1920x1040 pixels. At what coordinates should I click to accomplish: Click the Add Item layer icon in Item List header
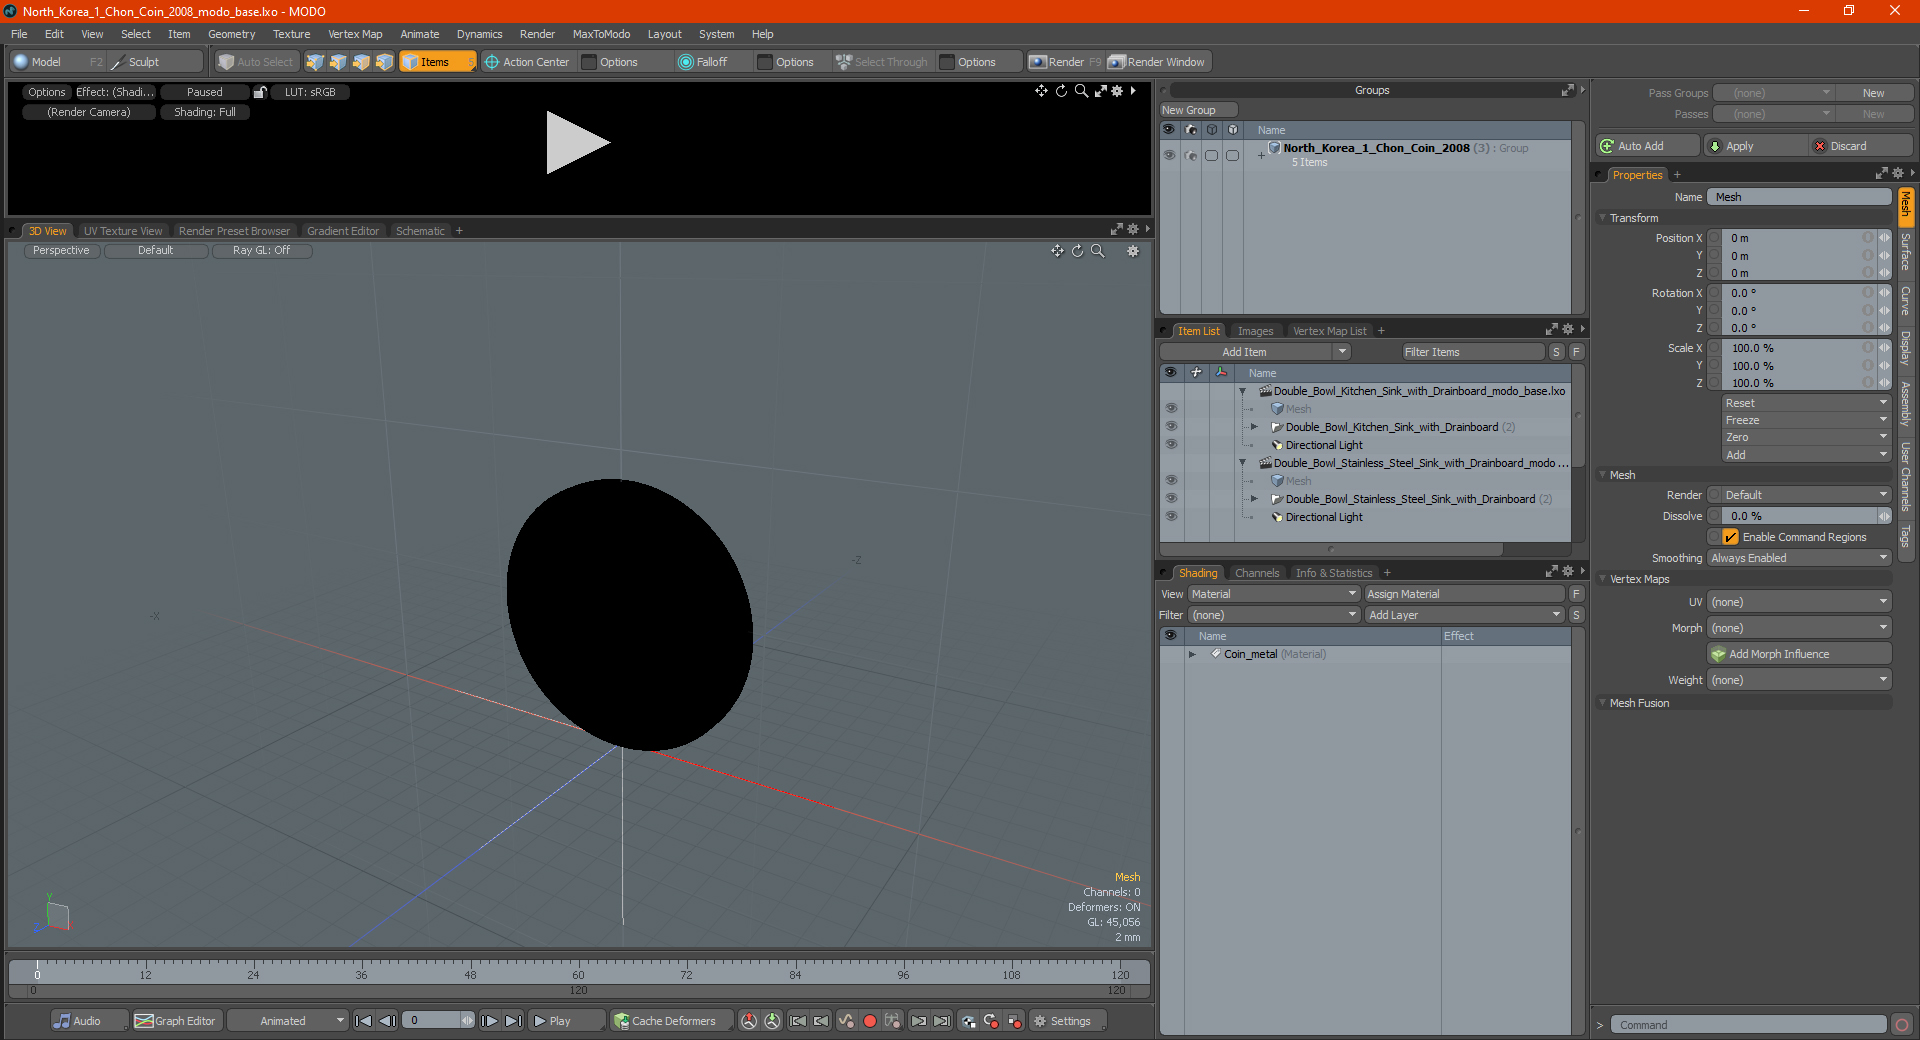click(1196, 372)
